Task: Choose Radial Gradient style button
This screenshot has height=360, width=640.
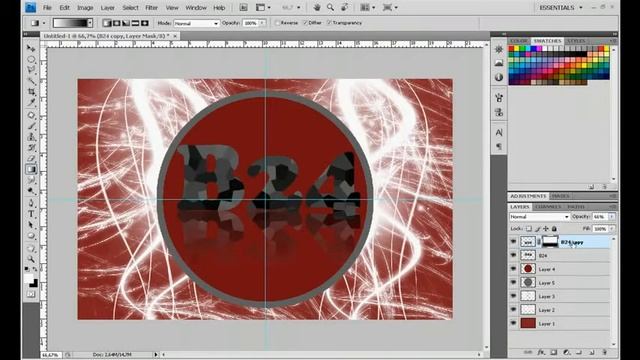Action: pyautogui.click(x=116, y=23)
